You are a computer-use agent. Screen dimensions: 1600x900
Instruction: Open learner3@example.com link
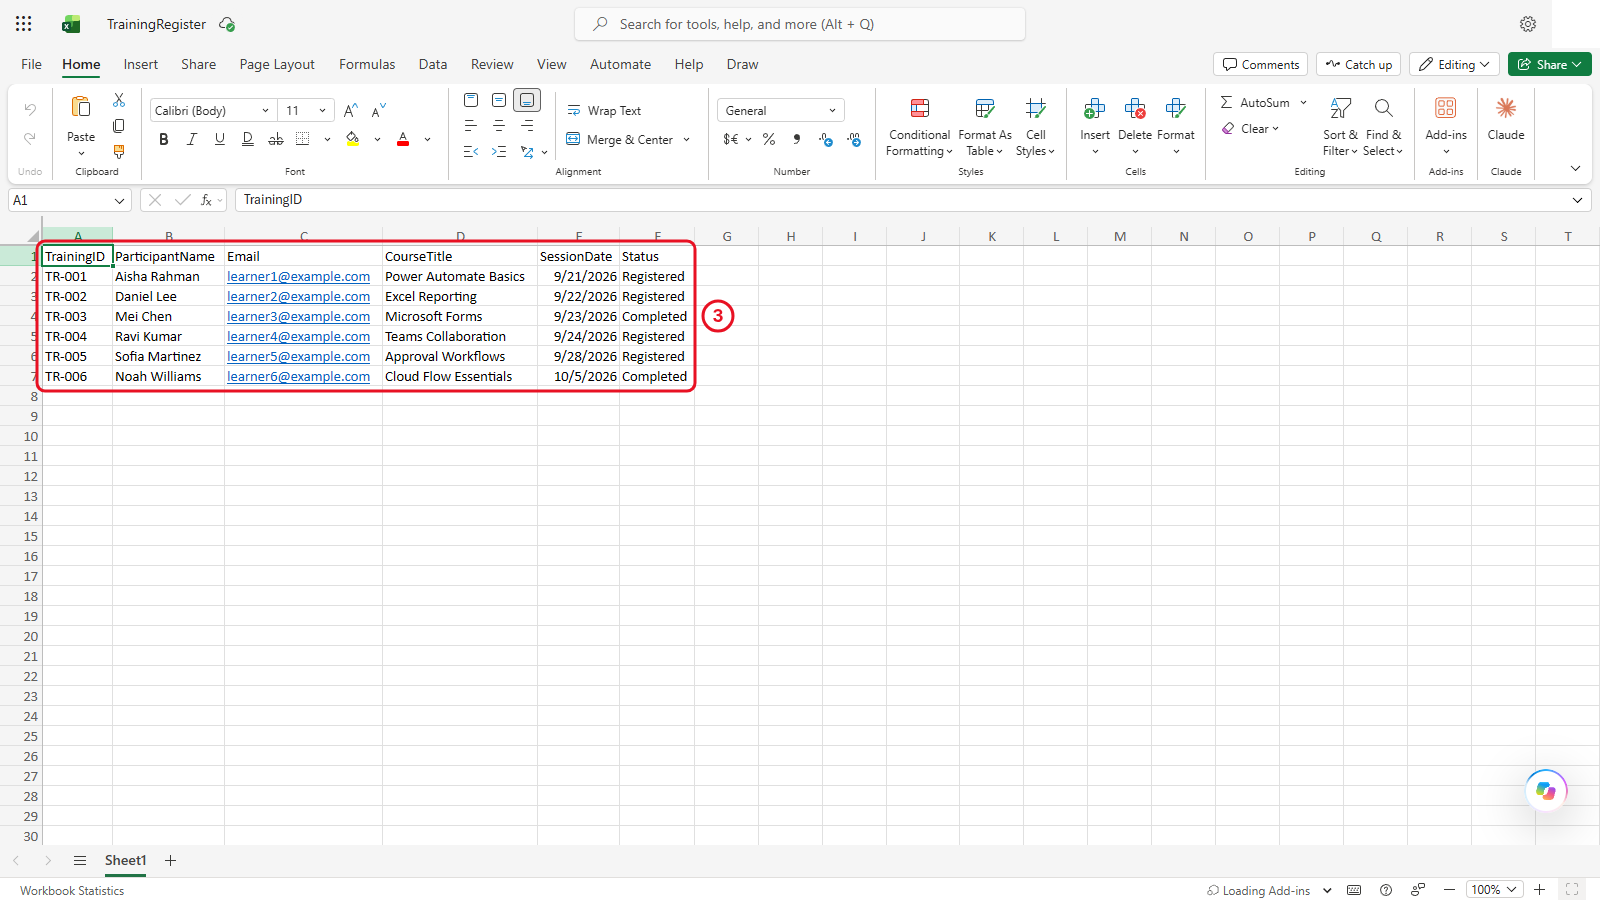point(298,316)
